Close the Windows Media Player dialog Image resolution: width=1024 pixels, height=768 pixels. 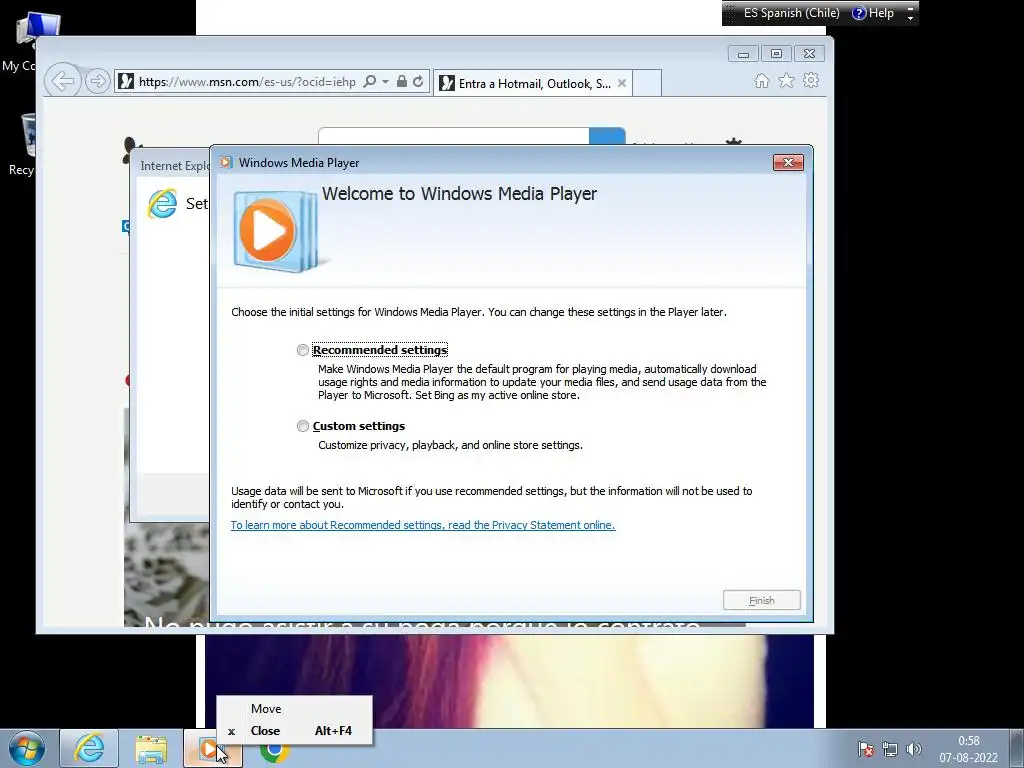pyautogui.click(x=788, y=163)
